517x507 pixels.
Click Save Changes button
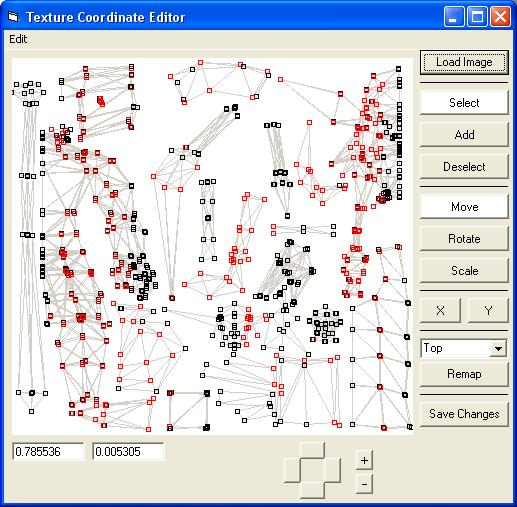point(464,414)
